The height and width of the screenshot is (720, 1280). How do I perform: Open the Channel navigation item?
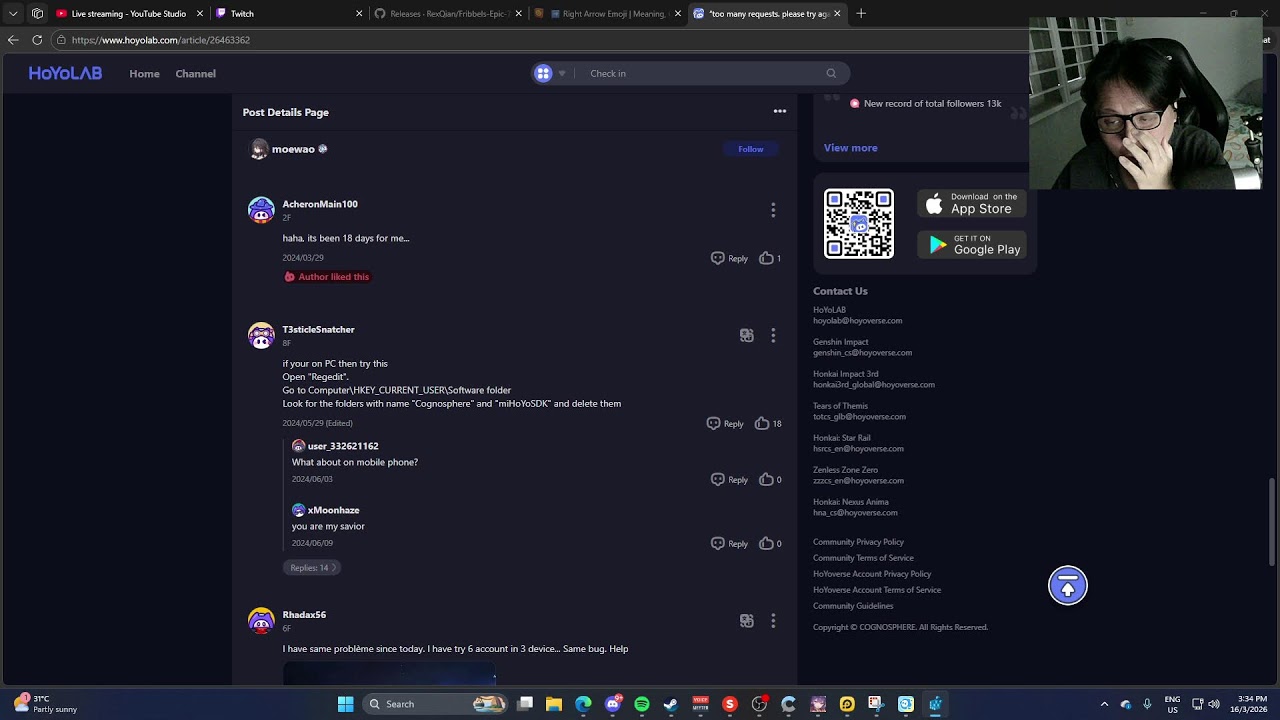195,73
